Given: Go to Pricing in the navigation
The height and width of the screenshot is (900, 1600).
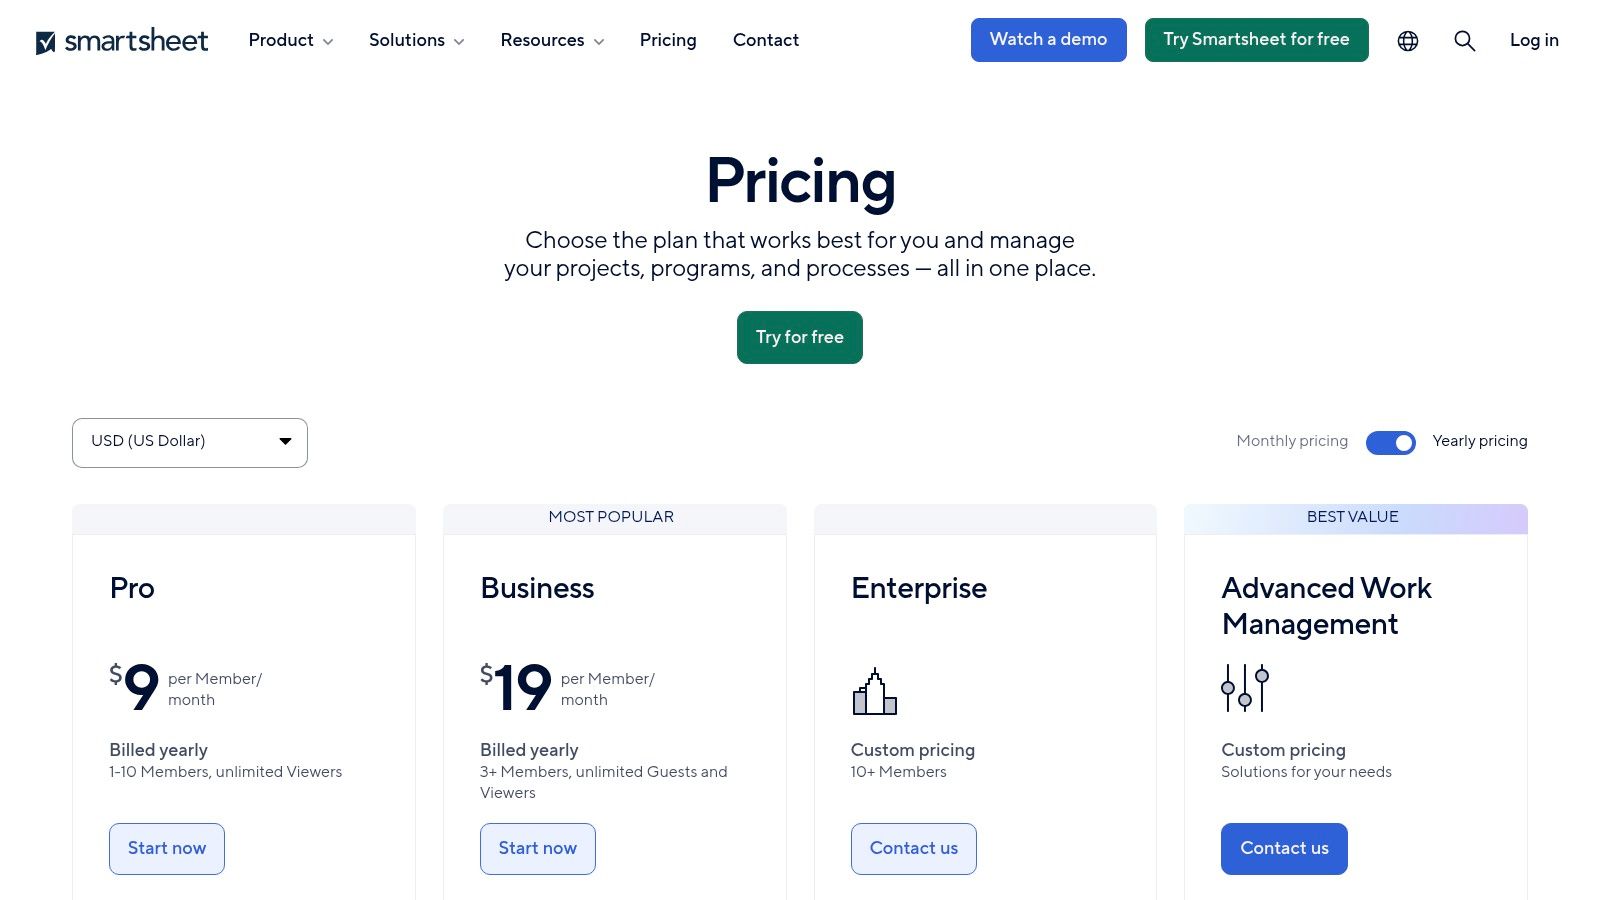Looking at the screenshot, I should pyautogui.click(x=668, y=40).
